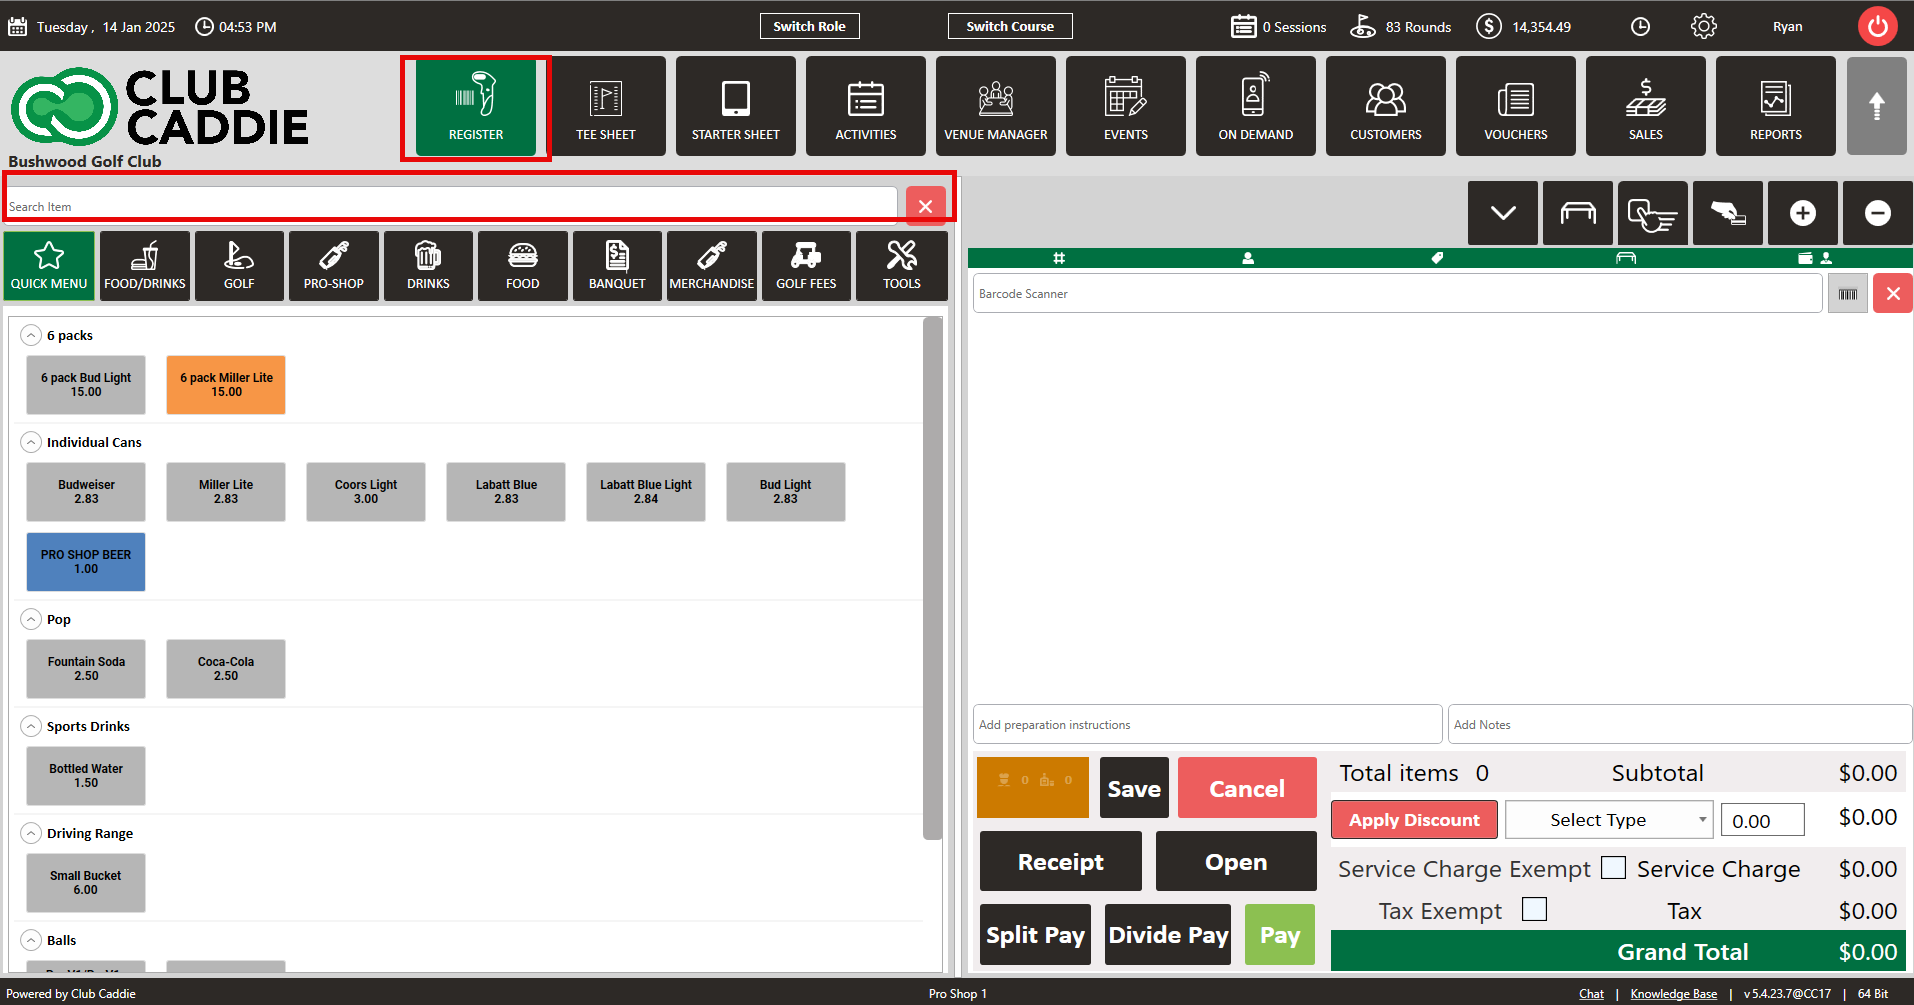This screenshot has height=1005, width=1914.
Task: Click the gray up-arrow collapse button
Action: tap(1877, 106)
